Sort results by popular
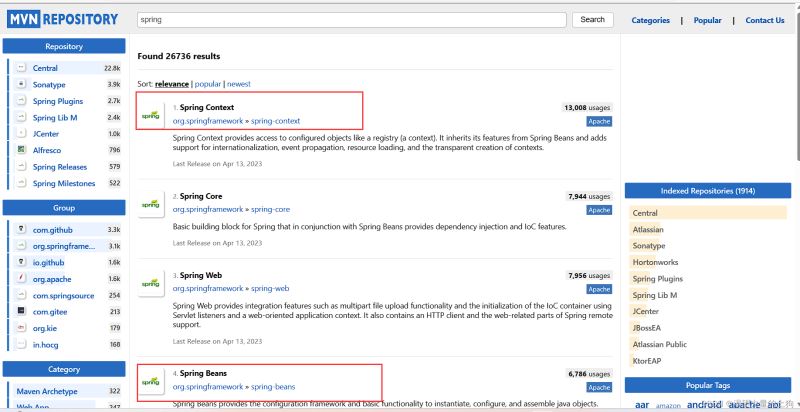Viewport: 800px width, 412px height. pyautogui.click(x=208, y=84)
